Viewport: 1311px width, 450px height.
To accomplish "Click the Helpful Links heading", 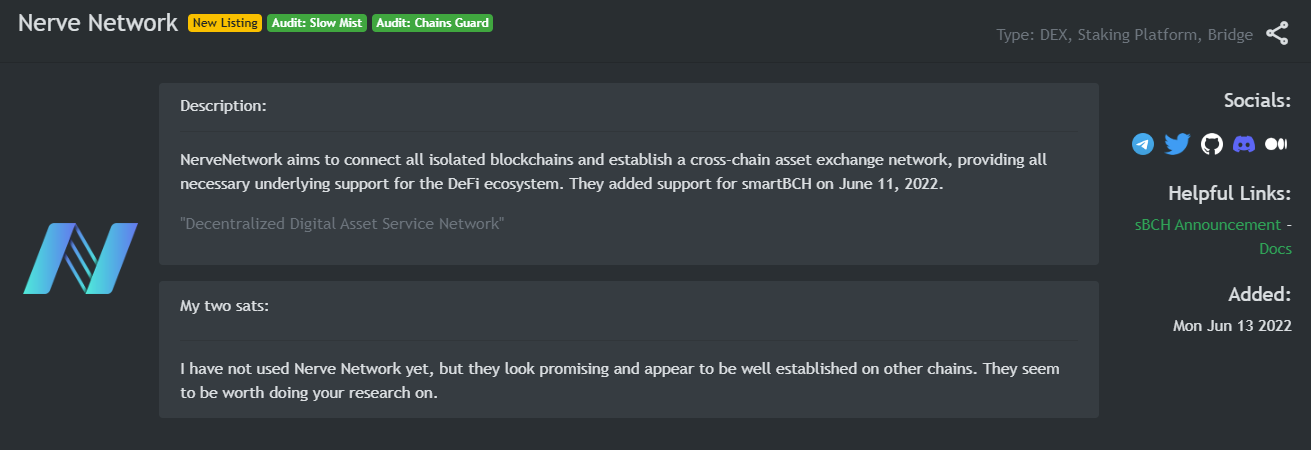I will (x=1229, y=193).
